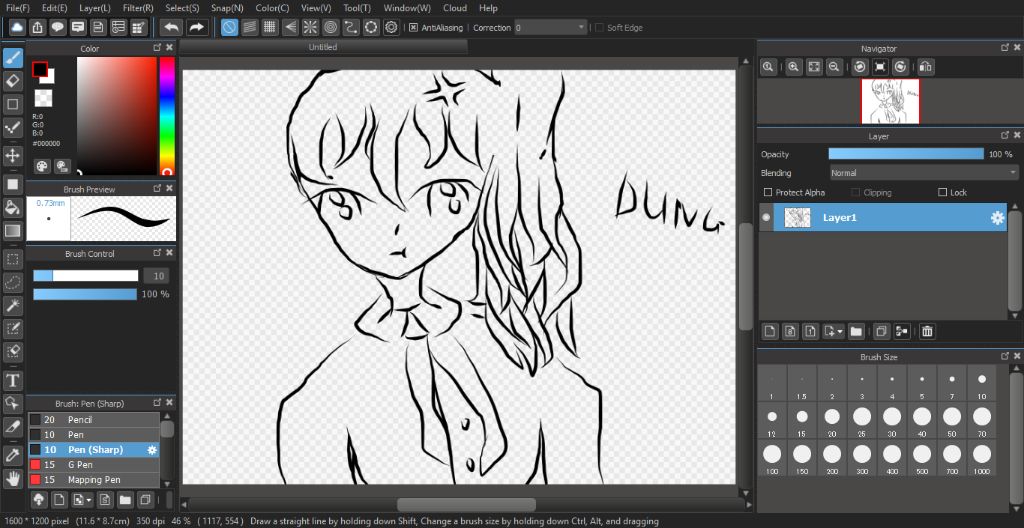This screenshot has height=528, width=1024.
Task: Select the Eyedropper tool
Action: click(13, 455)
